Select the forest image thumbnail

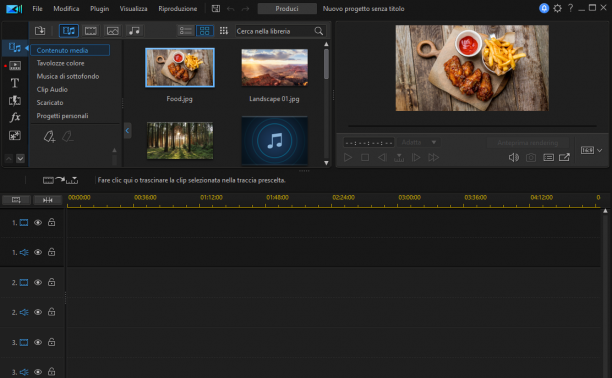point(180,141)
